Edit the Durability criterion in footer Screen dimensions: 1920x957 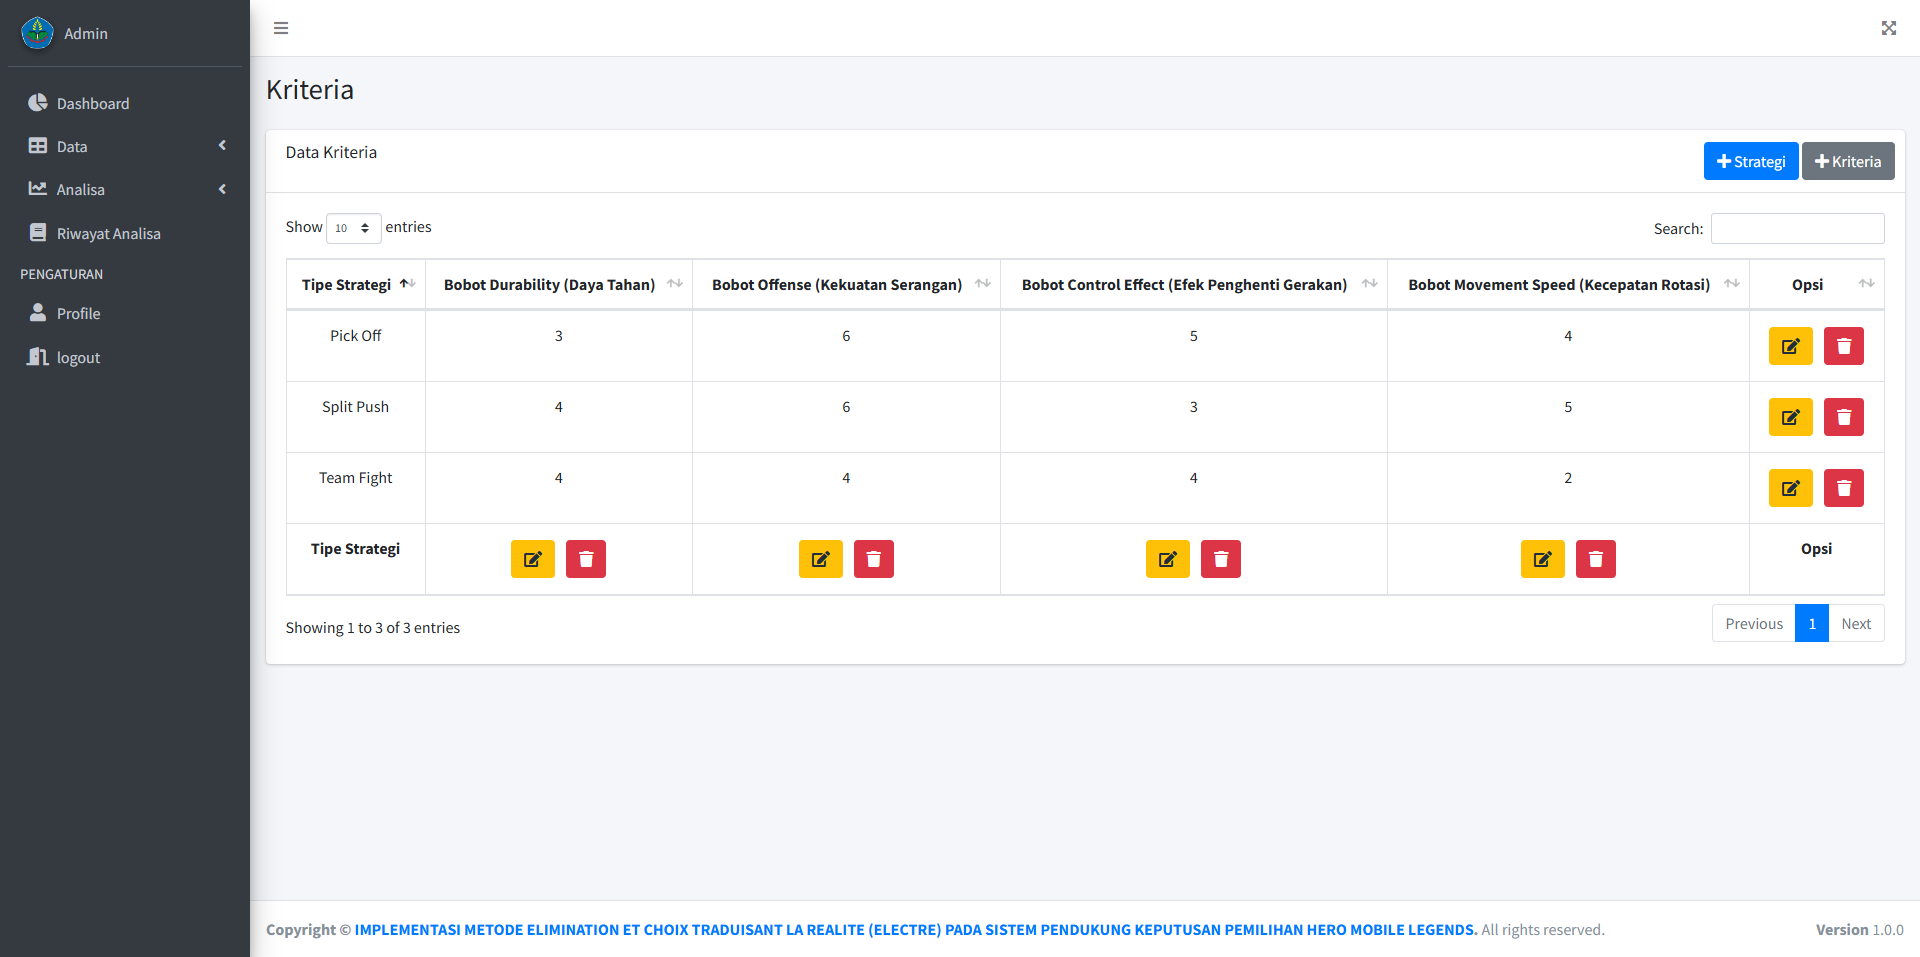533,559
